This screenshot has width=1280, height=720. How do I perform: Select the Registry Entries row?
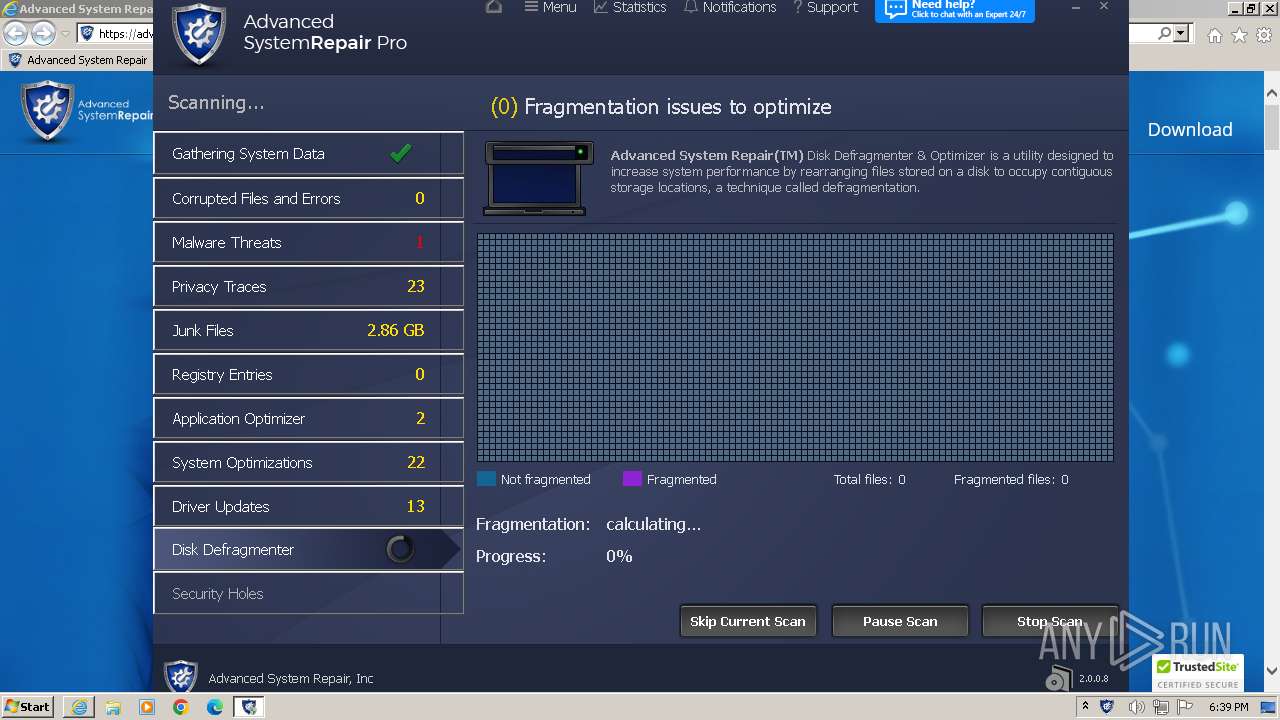tap(308, 374)
